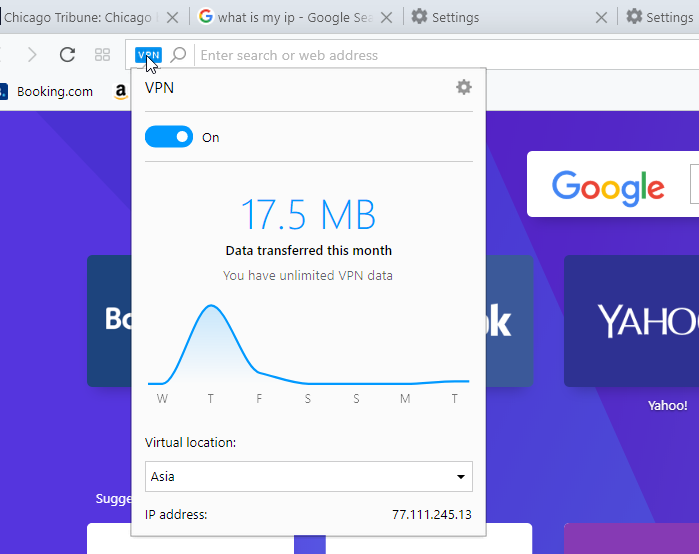Click the peak of the data usage graph
This screenshot has width=699, height=554.
point(210,306)
